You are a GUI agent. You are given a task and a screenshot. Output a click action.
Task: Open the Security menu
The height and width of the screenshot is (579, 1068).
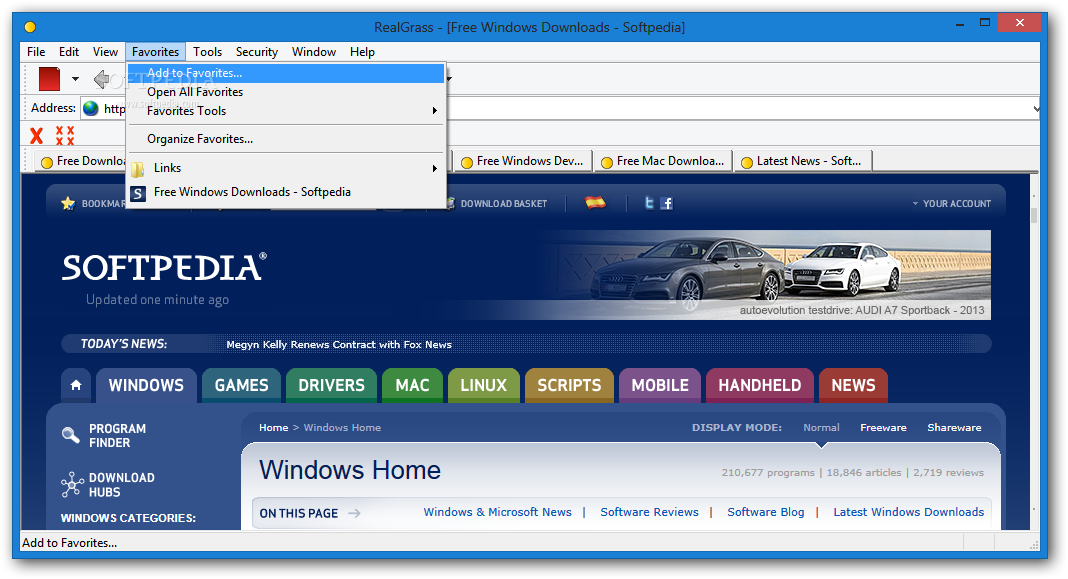(x=257, y=52)
